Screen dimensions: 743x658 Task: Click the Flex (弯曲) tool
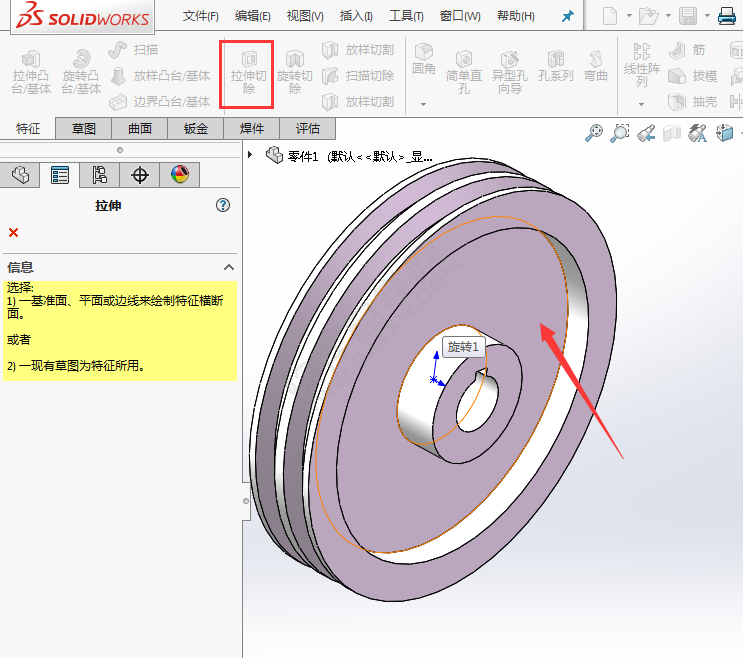tap(596, 66)
